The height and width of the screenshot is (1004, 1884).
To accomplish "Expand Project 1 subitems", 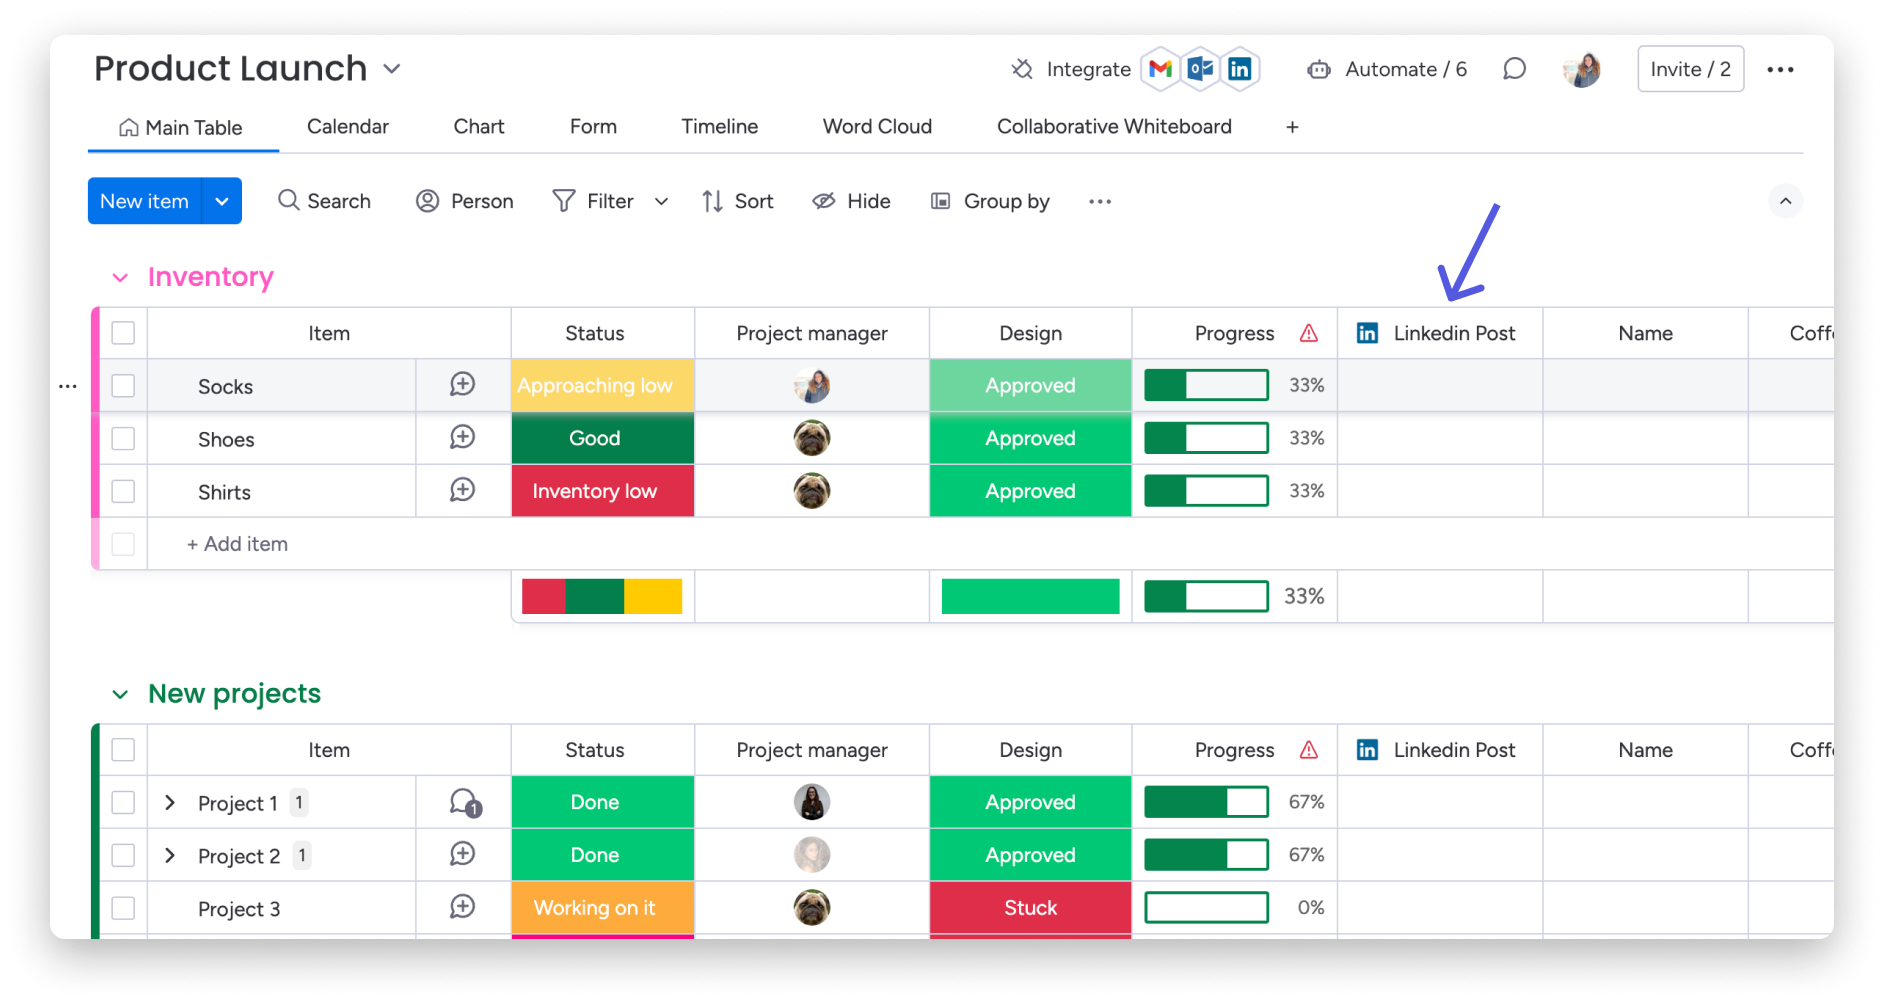I will [x=170, y=803].
